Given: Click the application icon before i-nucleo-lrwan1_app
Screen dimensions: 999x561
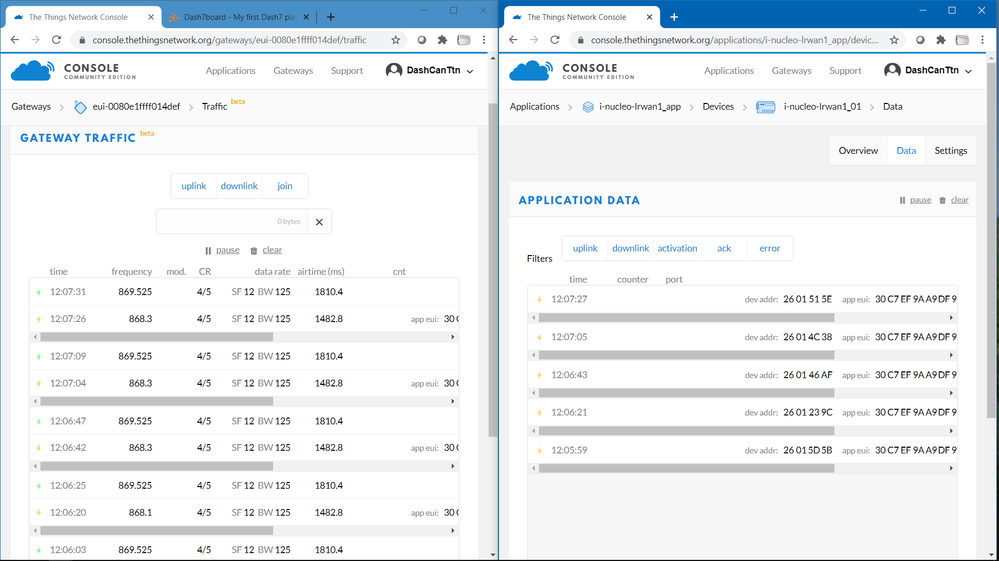Looking at the screenshot, I should click(x=588, y=107).
